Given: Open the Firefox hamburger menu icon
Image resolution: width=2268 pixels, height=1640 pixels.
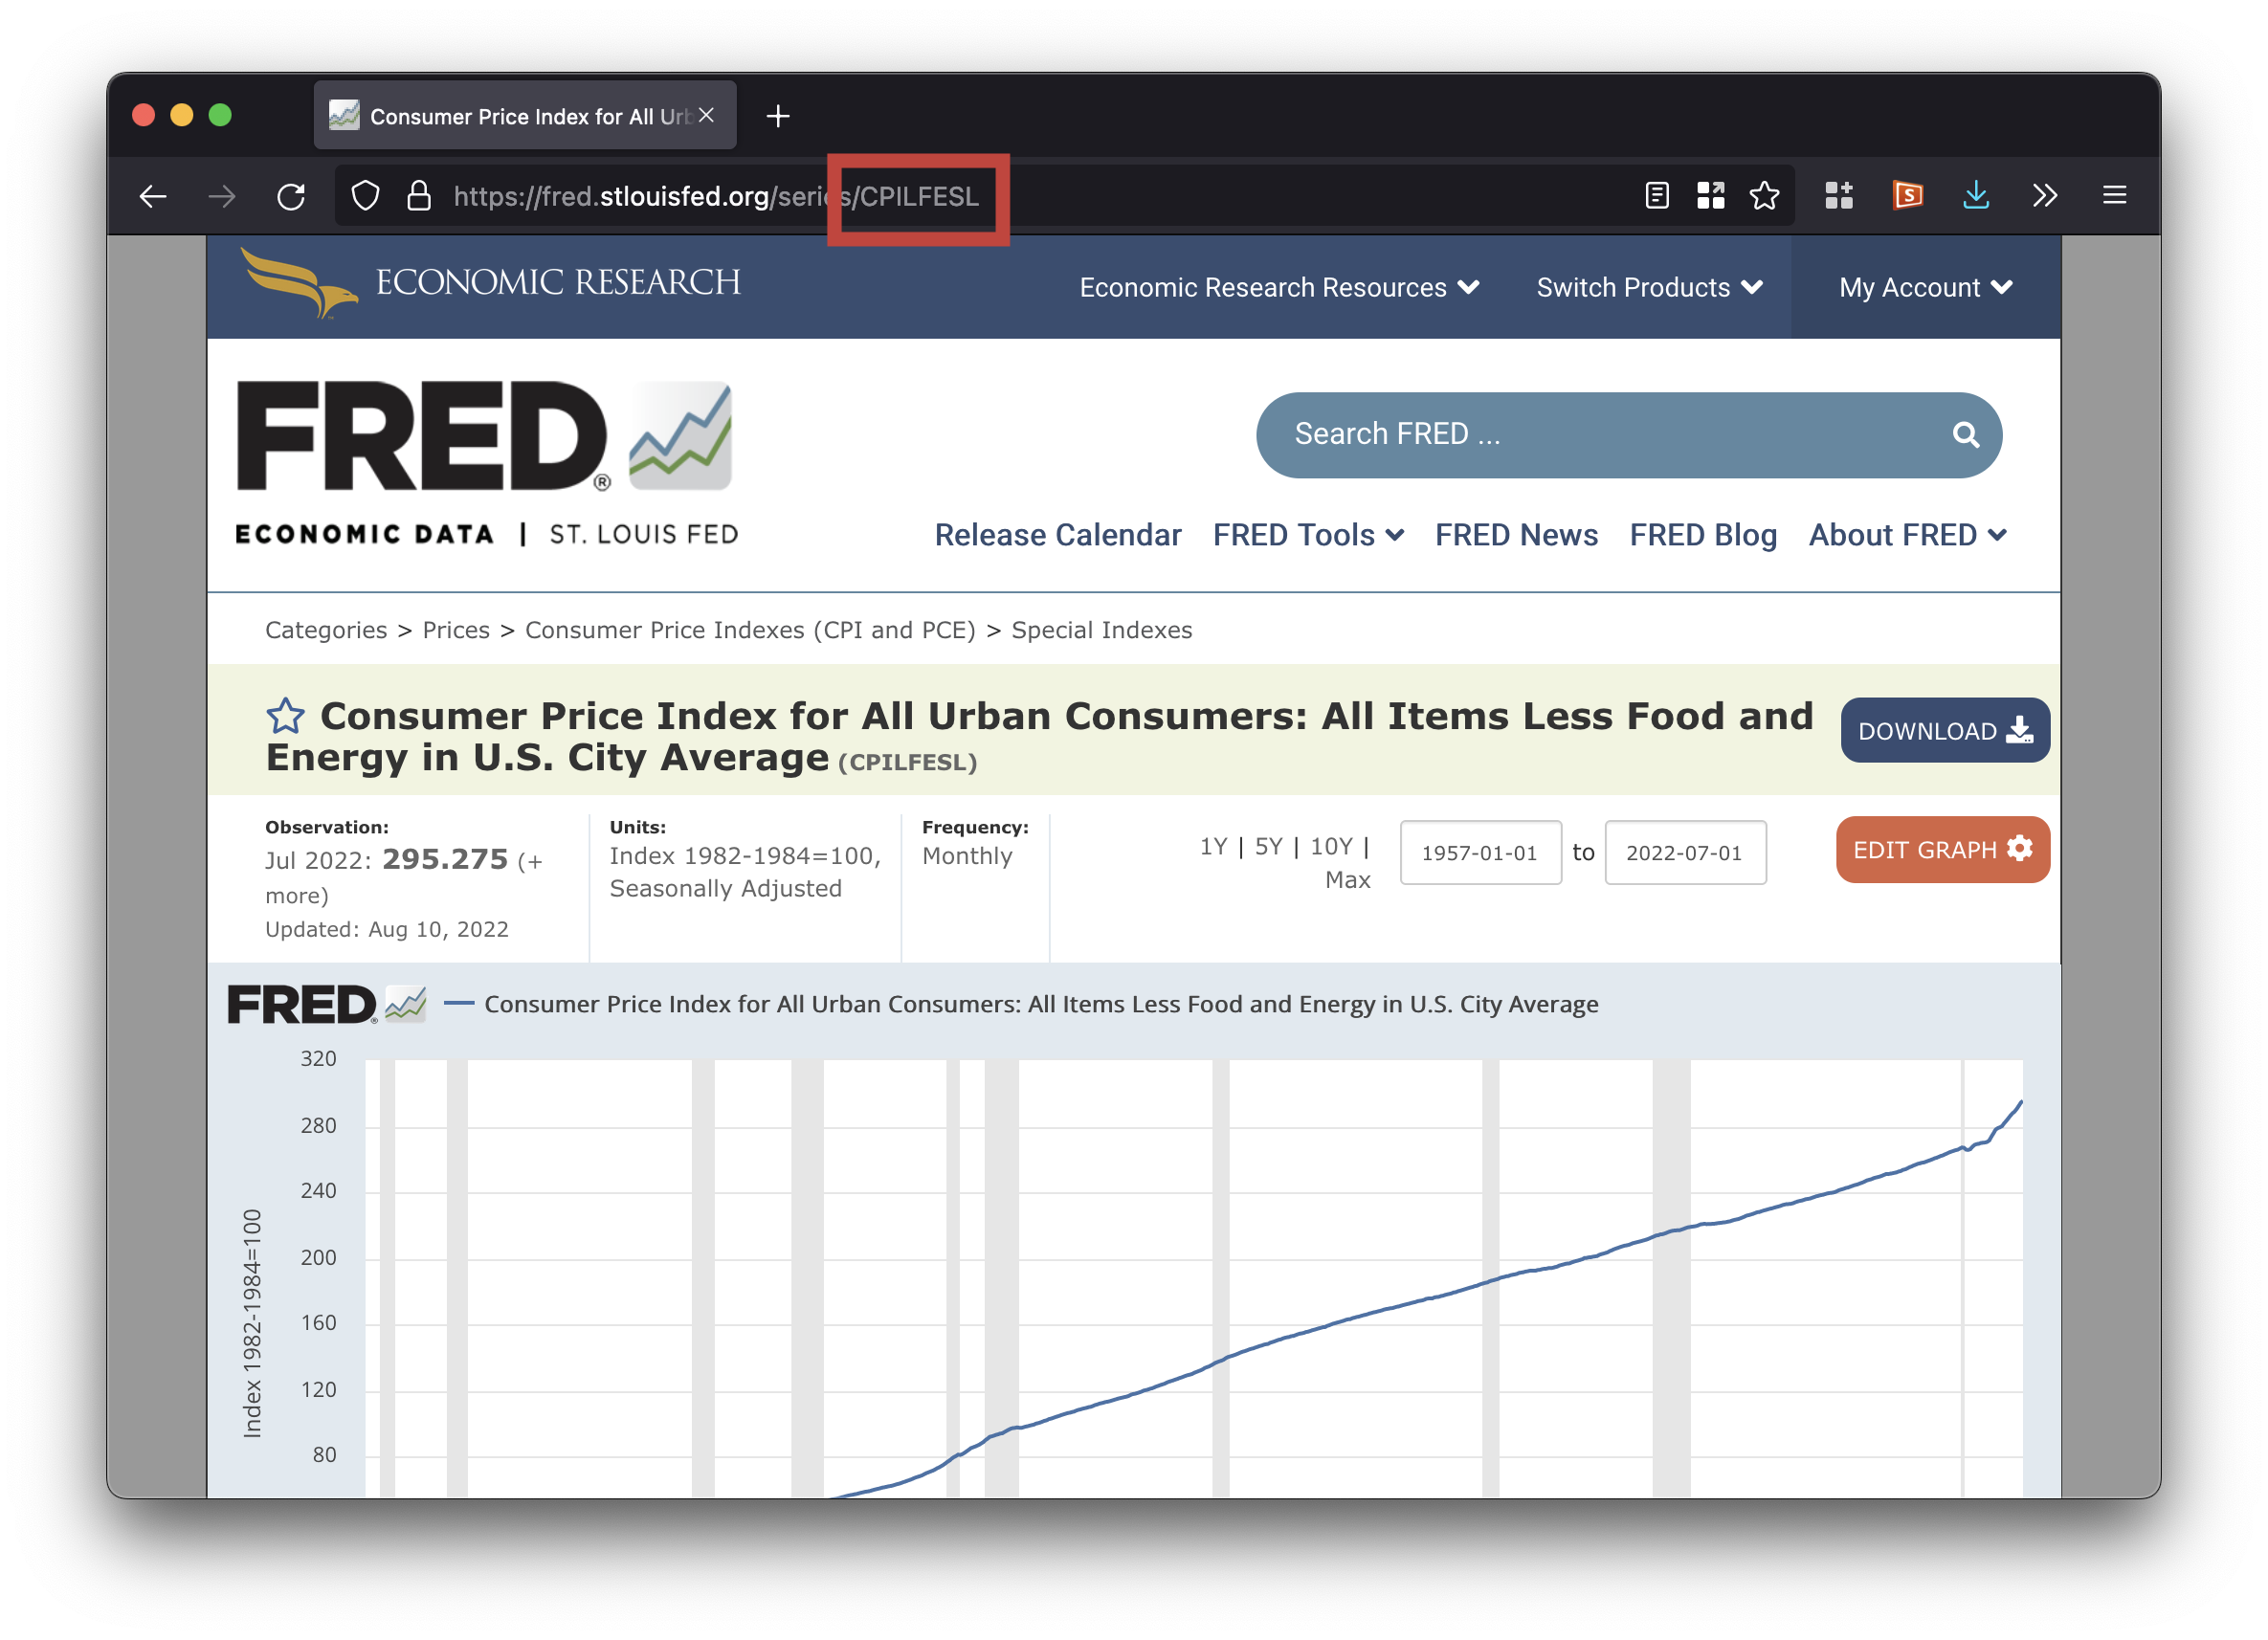Looking at the screenshot, I should point(2114,195).
